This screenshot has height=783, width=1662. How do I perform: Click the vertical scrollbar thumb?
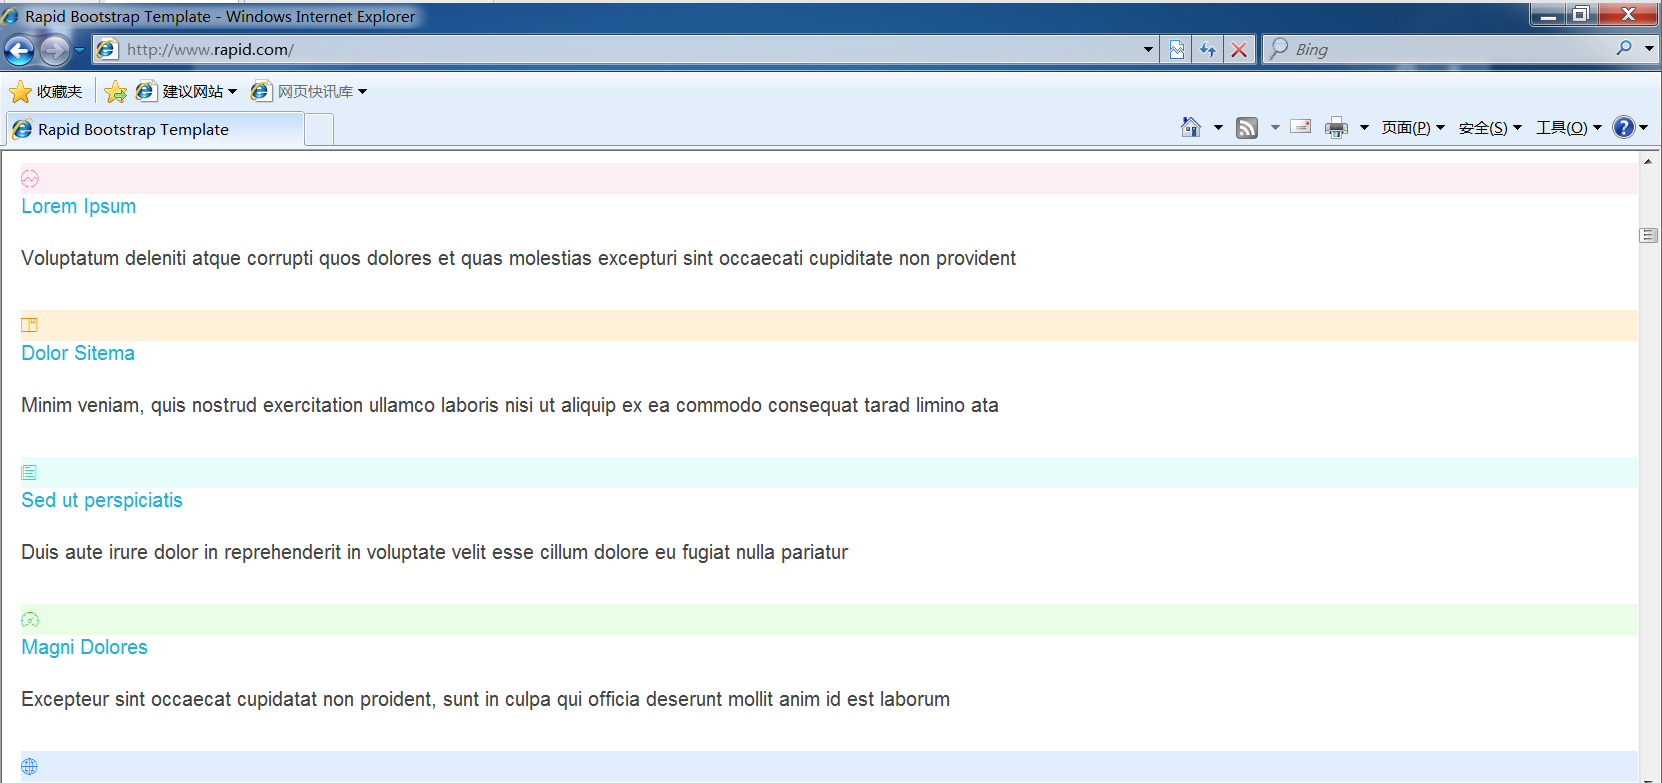point(1649,235)
